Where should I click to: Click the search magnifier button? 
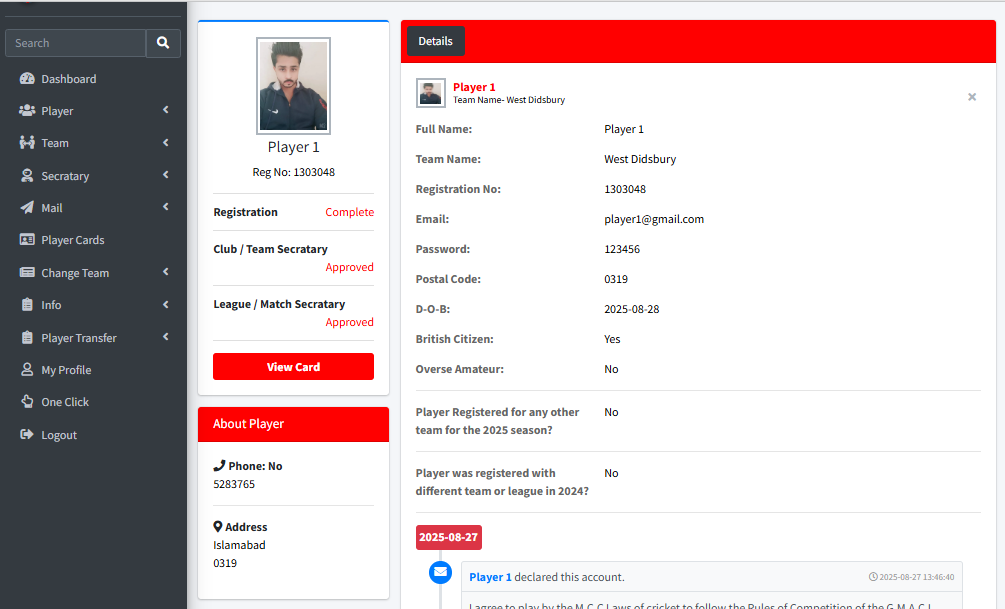point(163,43)
